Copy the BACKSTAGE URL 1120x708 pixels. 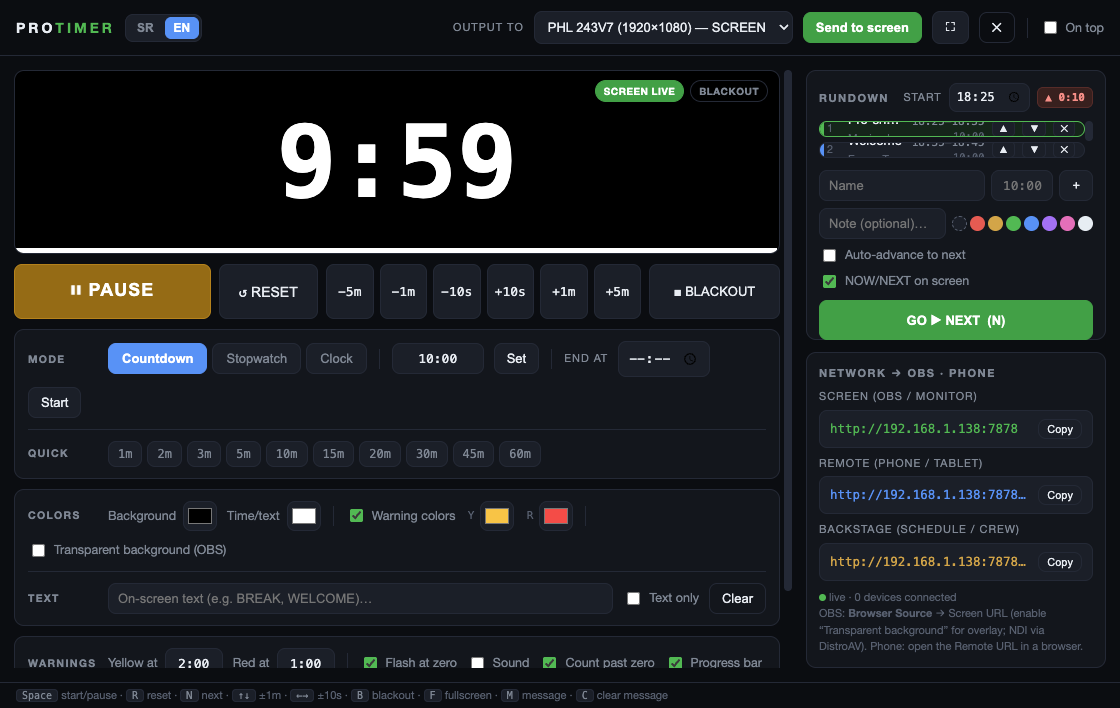coord(1060,562)
